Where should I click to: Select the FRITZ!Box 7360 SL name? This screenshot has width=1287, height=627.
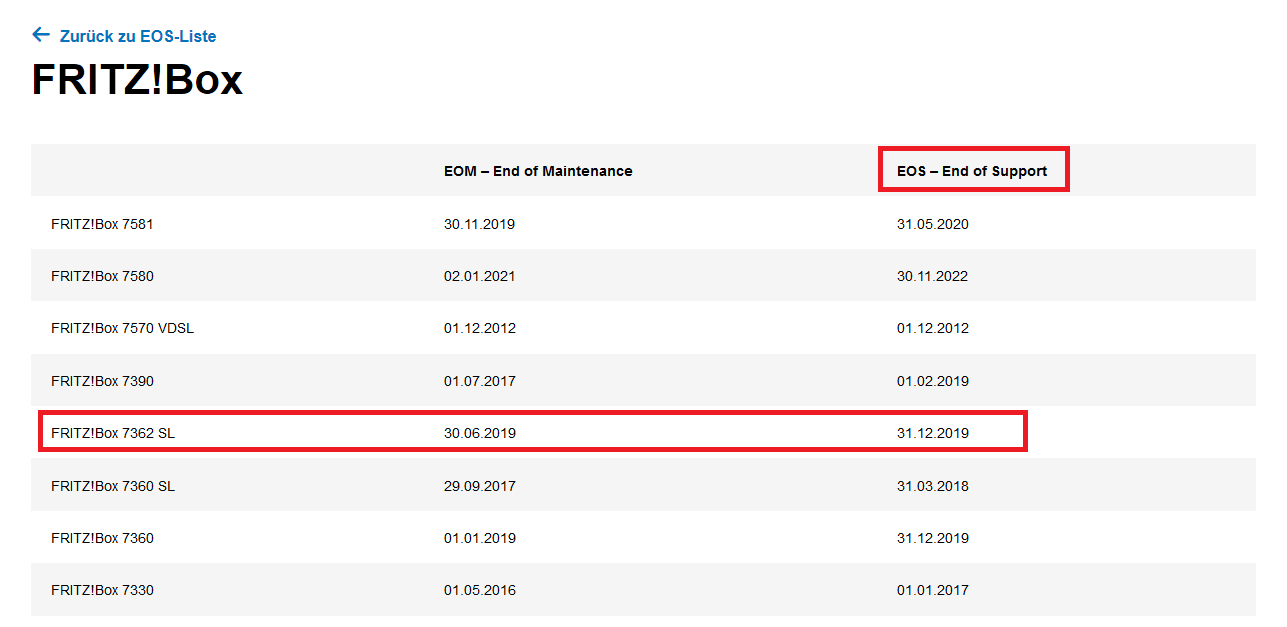tap(113, 486)
